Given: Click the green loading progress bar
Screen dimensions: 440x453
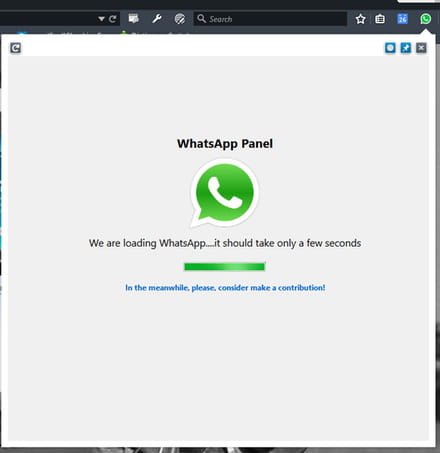Looking at the screenshot, I should pos(224,267).
